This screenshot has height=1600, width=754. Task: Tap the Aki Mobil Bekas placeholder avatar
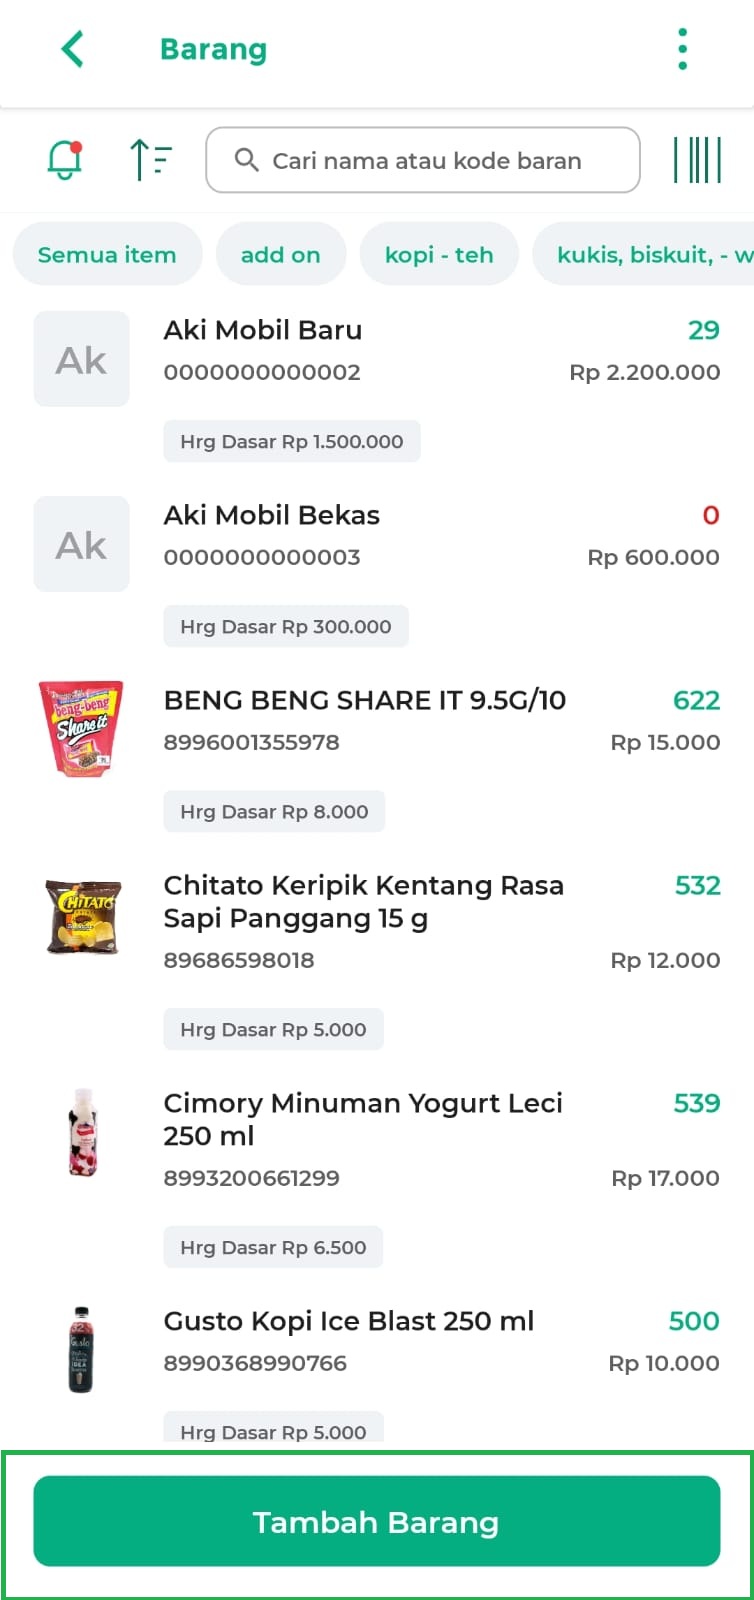[x=82, y=544]
